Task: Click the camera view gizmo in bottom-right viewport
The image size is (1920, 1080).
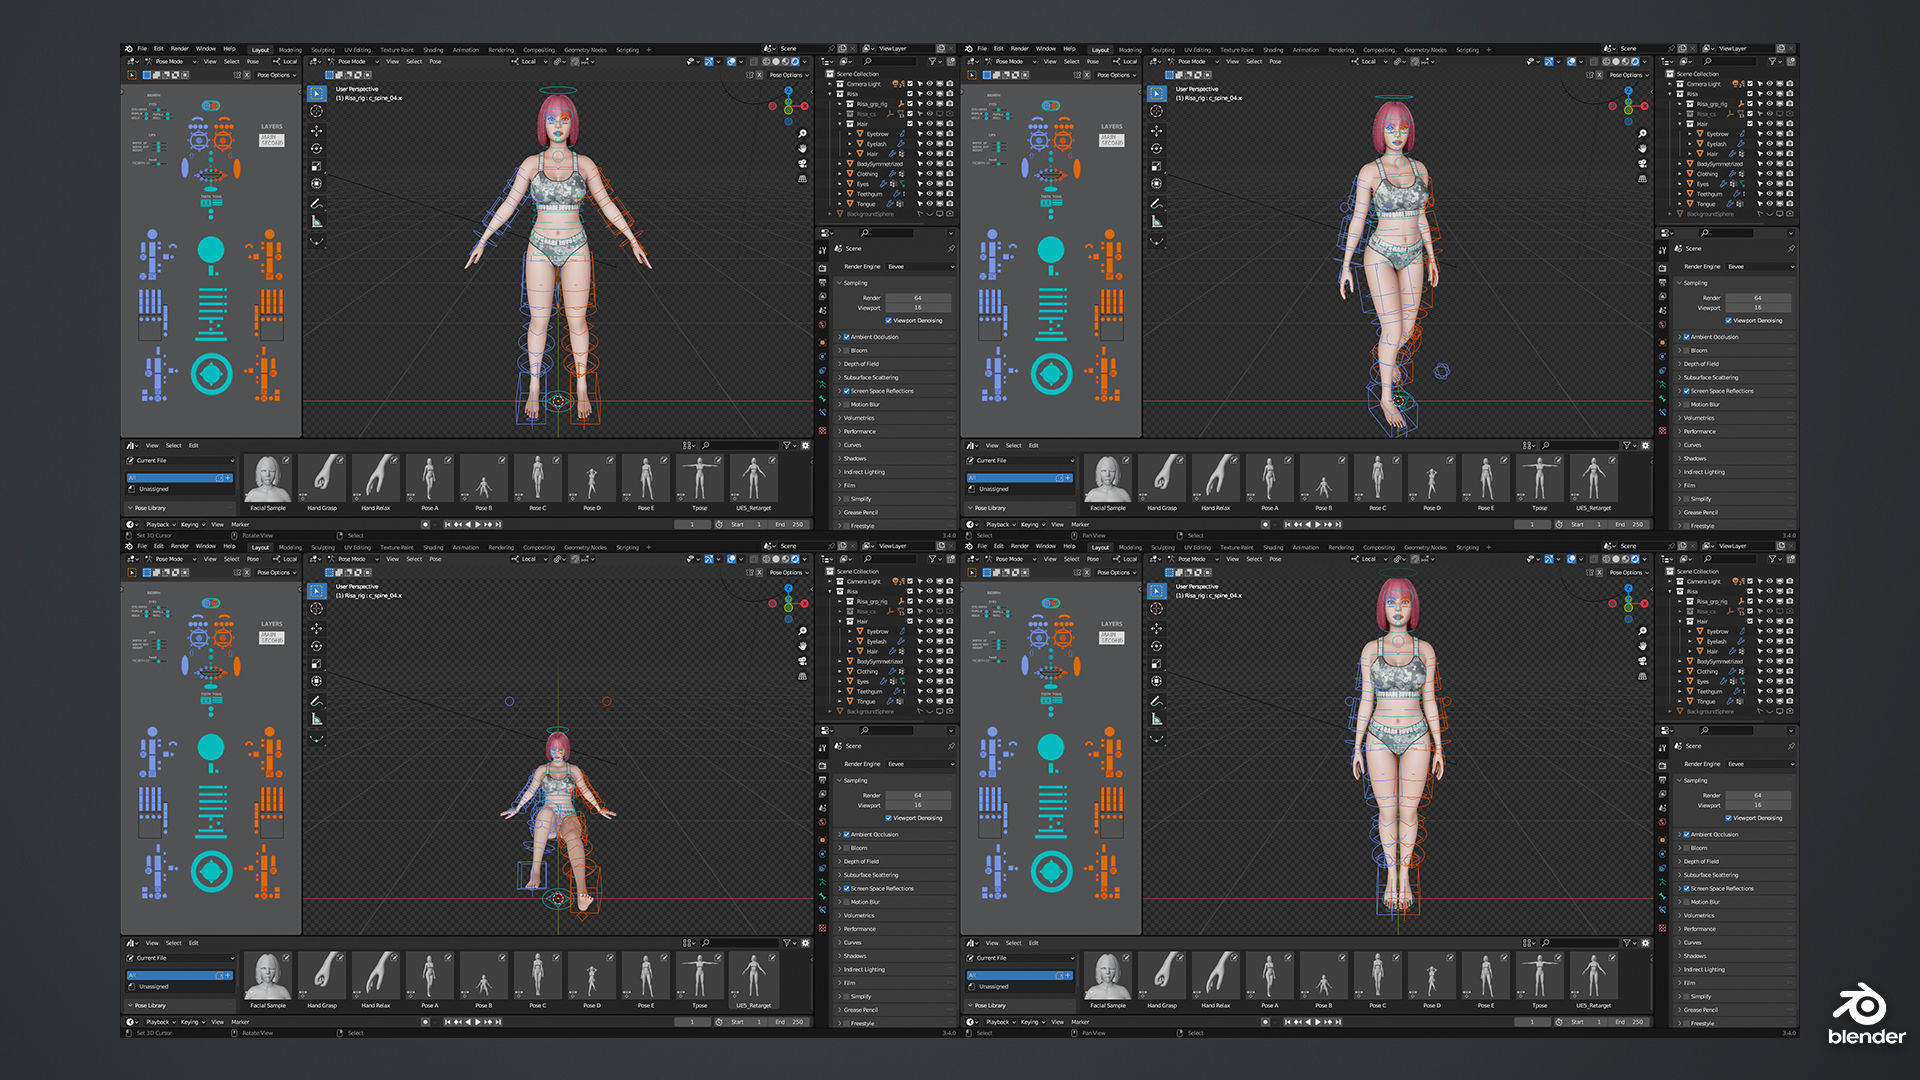Action: click(x=1642, y=661)
